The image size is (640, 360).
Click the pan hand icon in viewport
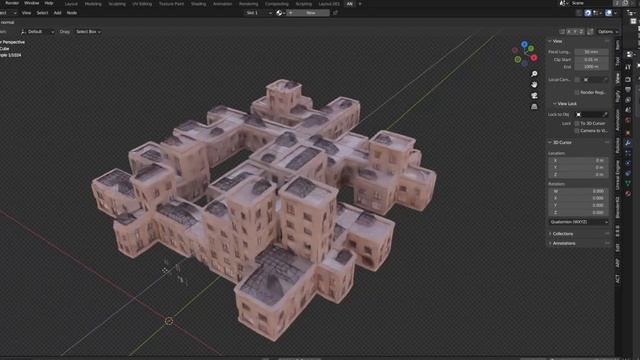[x=534, y=85]
